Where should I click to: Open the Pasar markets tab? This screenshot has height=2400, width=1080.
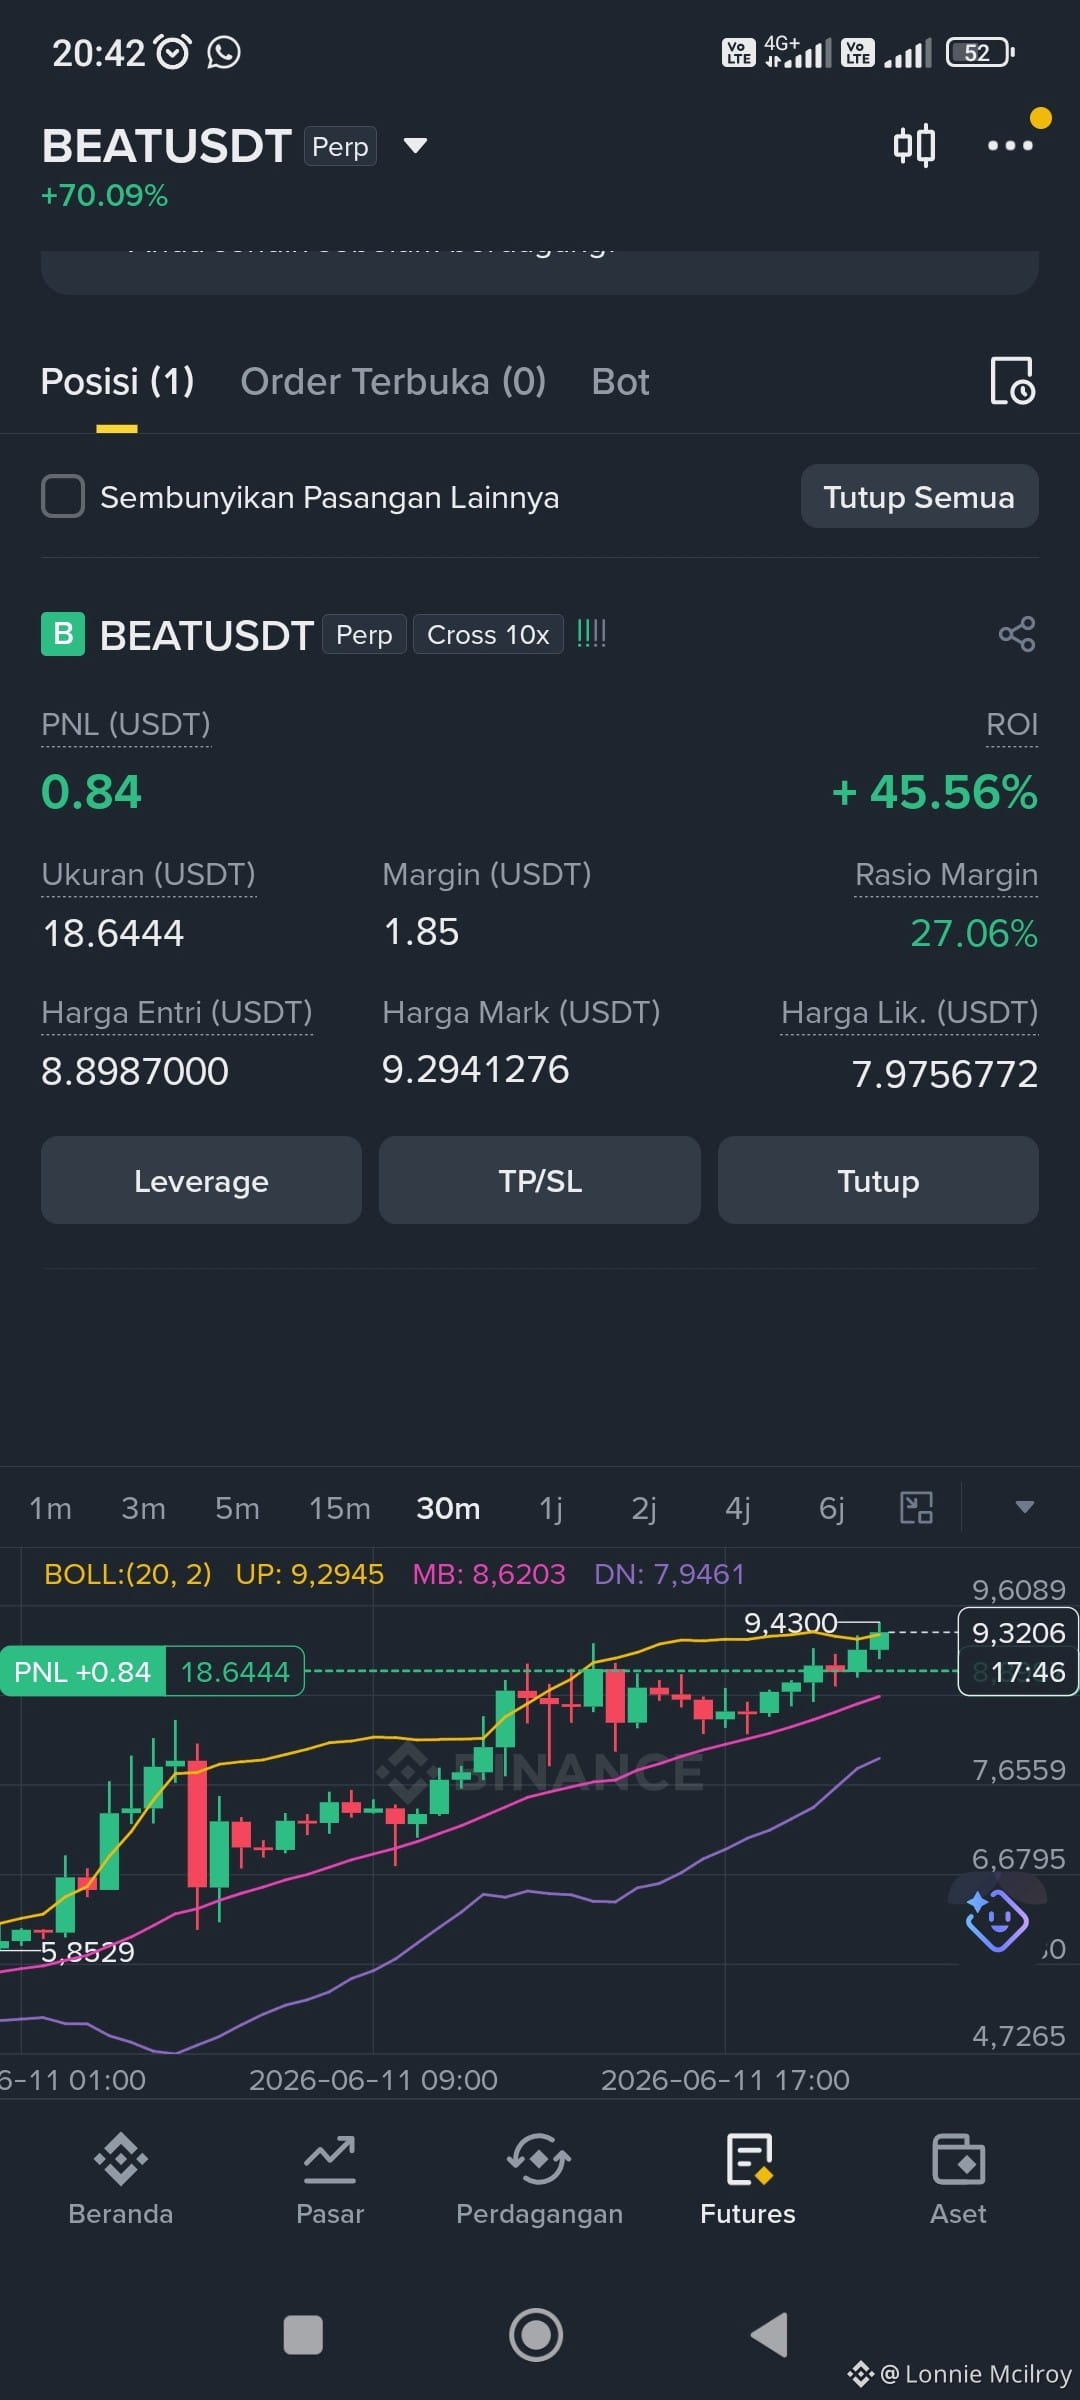pyautogui.click(x=330, y=2181)
